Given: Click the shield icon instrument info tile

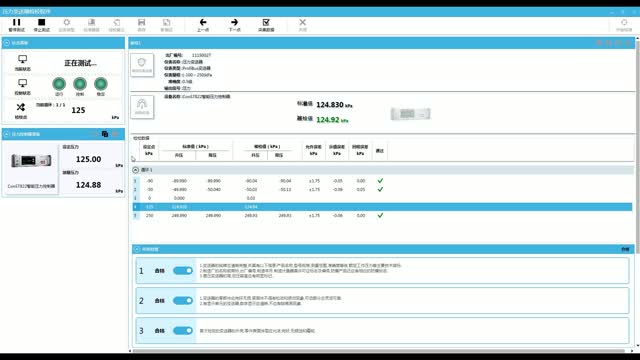Looking at the screenshot, I should [142, 65].
